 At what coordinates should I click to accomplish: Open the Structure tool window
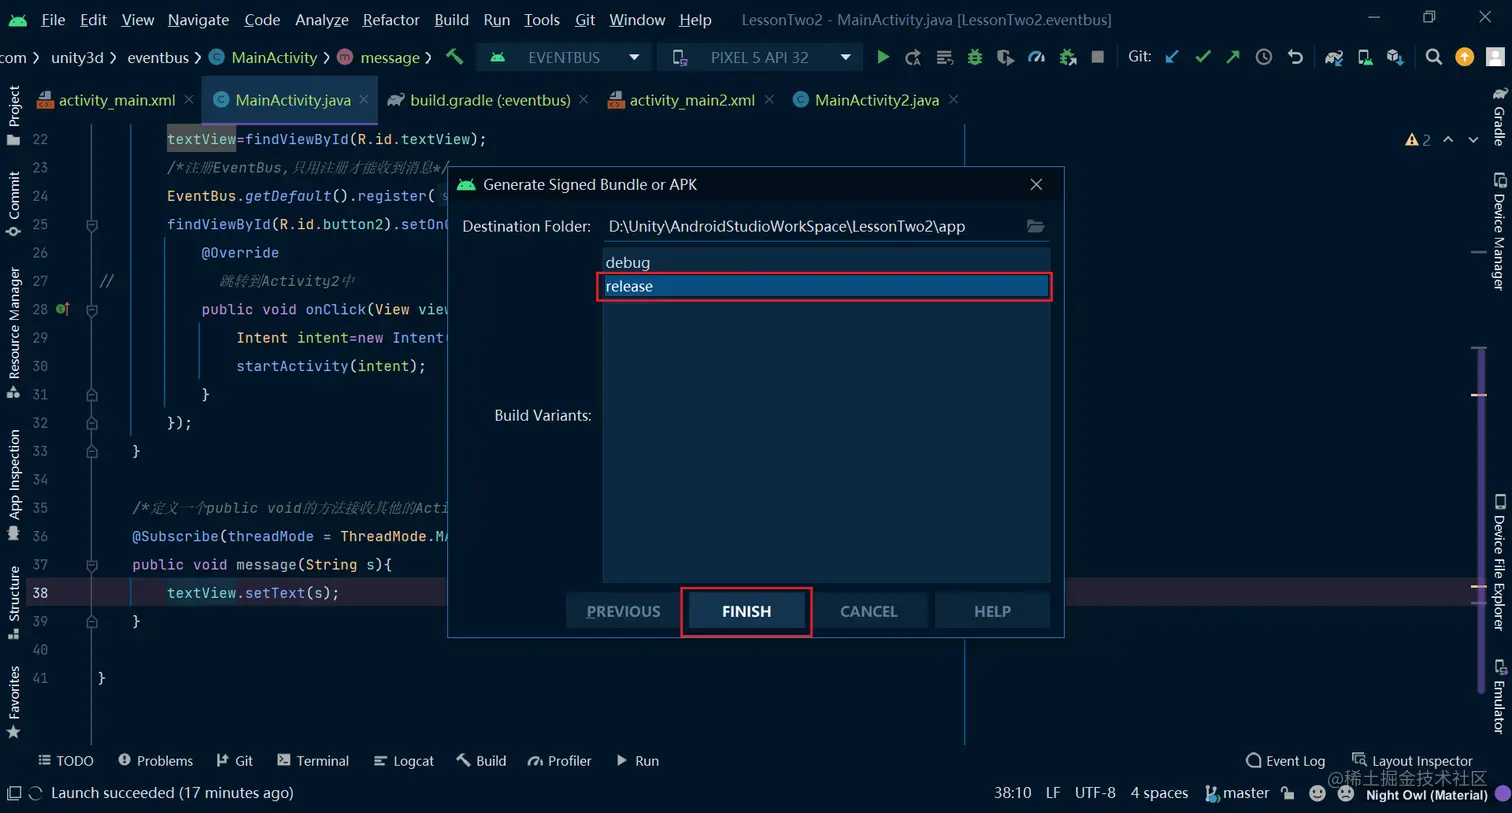[13, 602]
